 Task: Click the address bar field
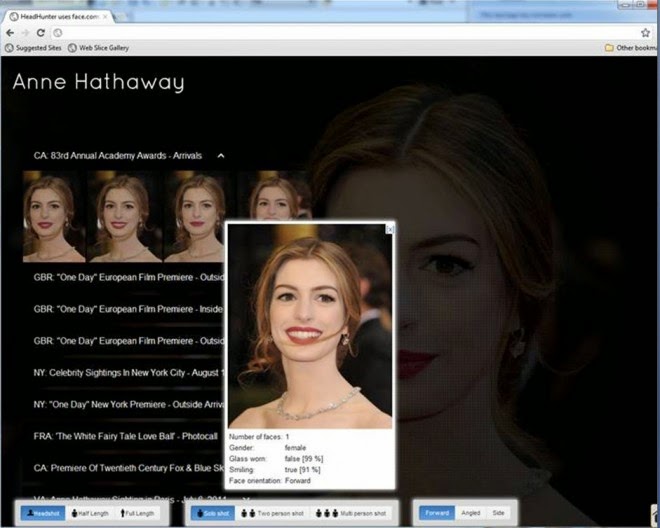pyautogui.click(x=349, y=33)
